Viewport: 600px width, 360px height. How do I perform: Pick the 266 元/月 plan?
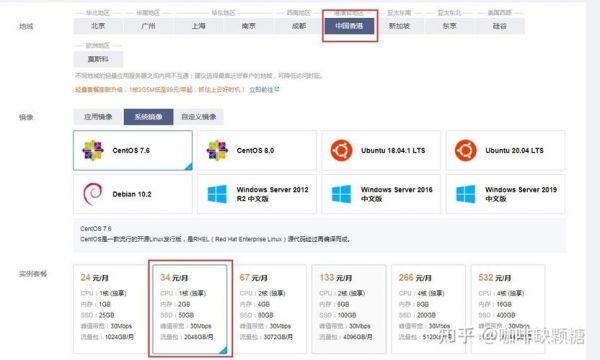tap(429, 309)
